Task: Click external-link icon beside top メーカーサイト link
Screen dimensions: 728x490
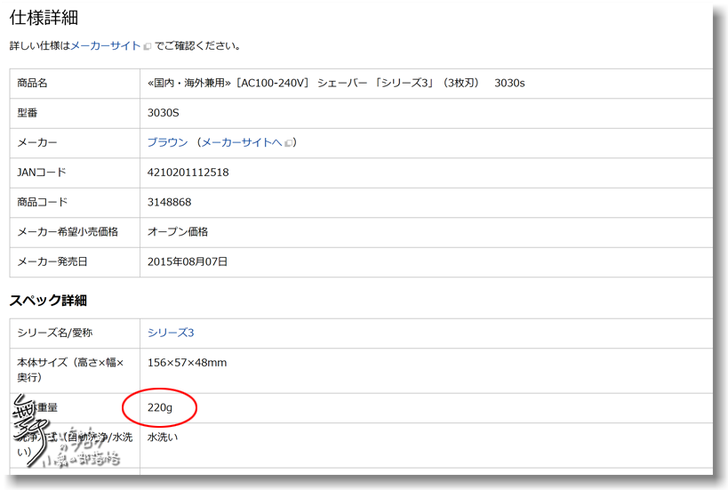Action: pyautogui.click(x=147, y=46)
